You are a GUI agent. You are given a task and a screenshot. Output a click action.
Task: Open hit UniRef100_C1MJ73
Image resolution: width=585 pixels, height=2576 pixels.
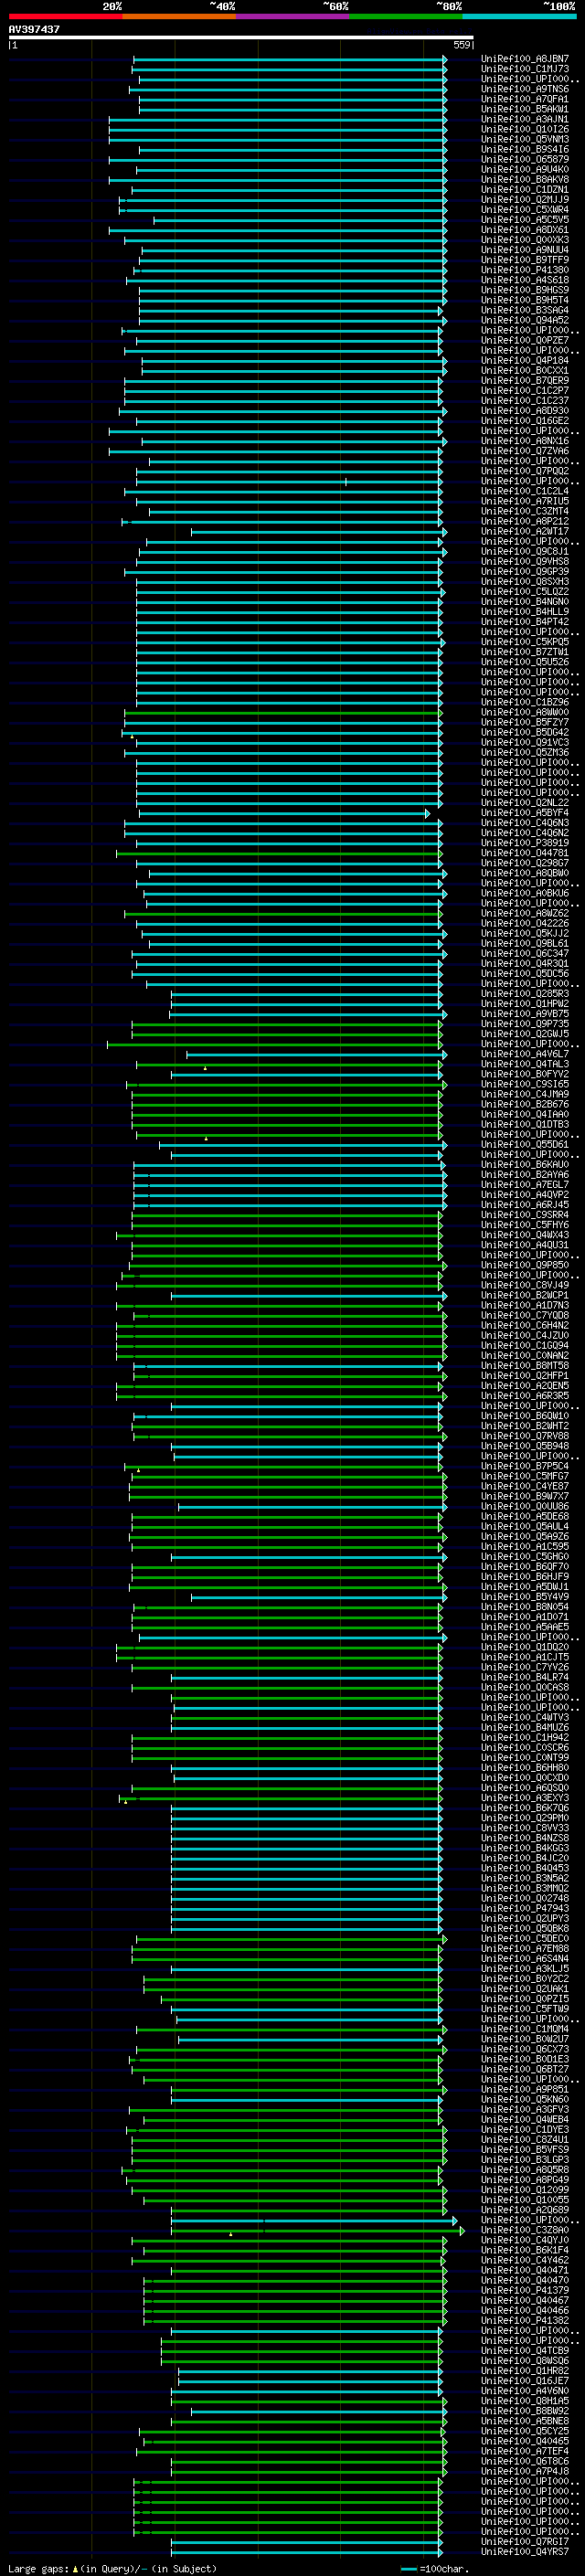[x=525, y=69]
